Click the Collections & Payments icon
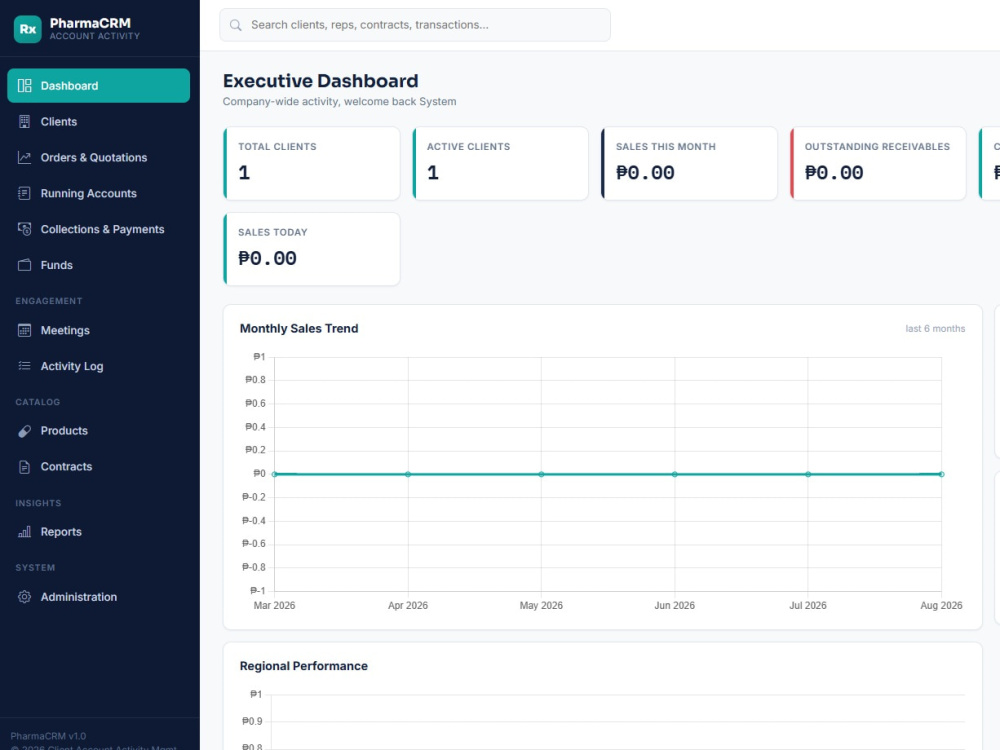The height and width of the screenshot is (750, 1000). (x=24, y=229)
